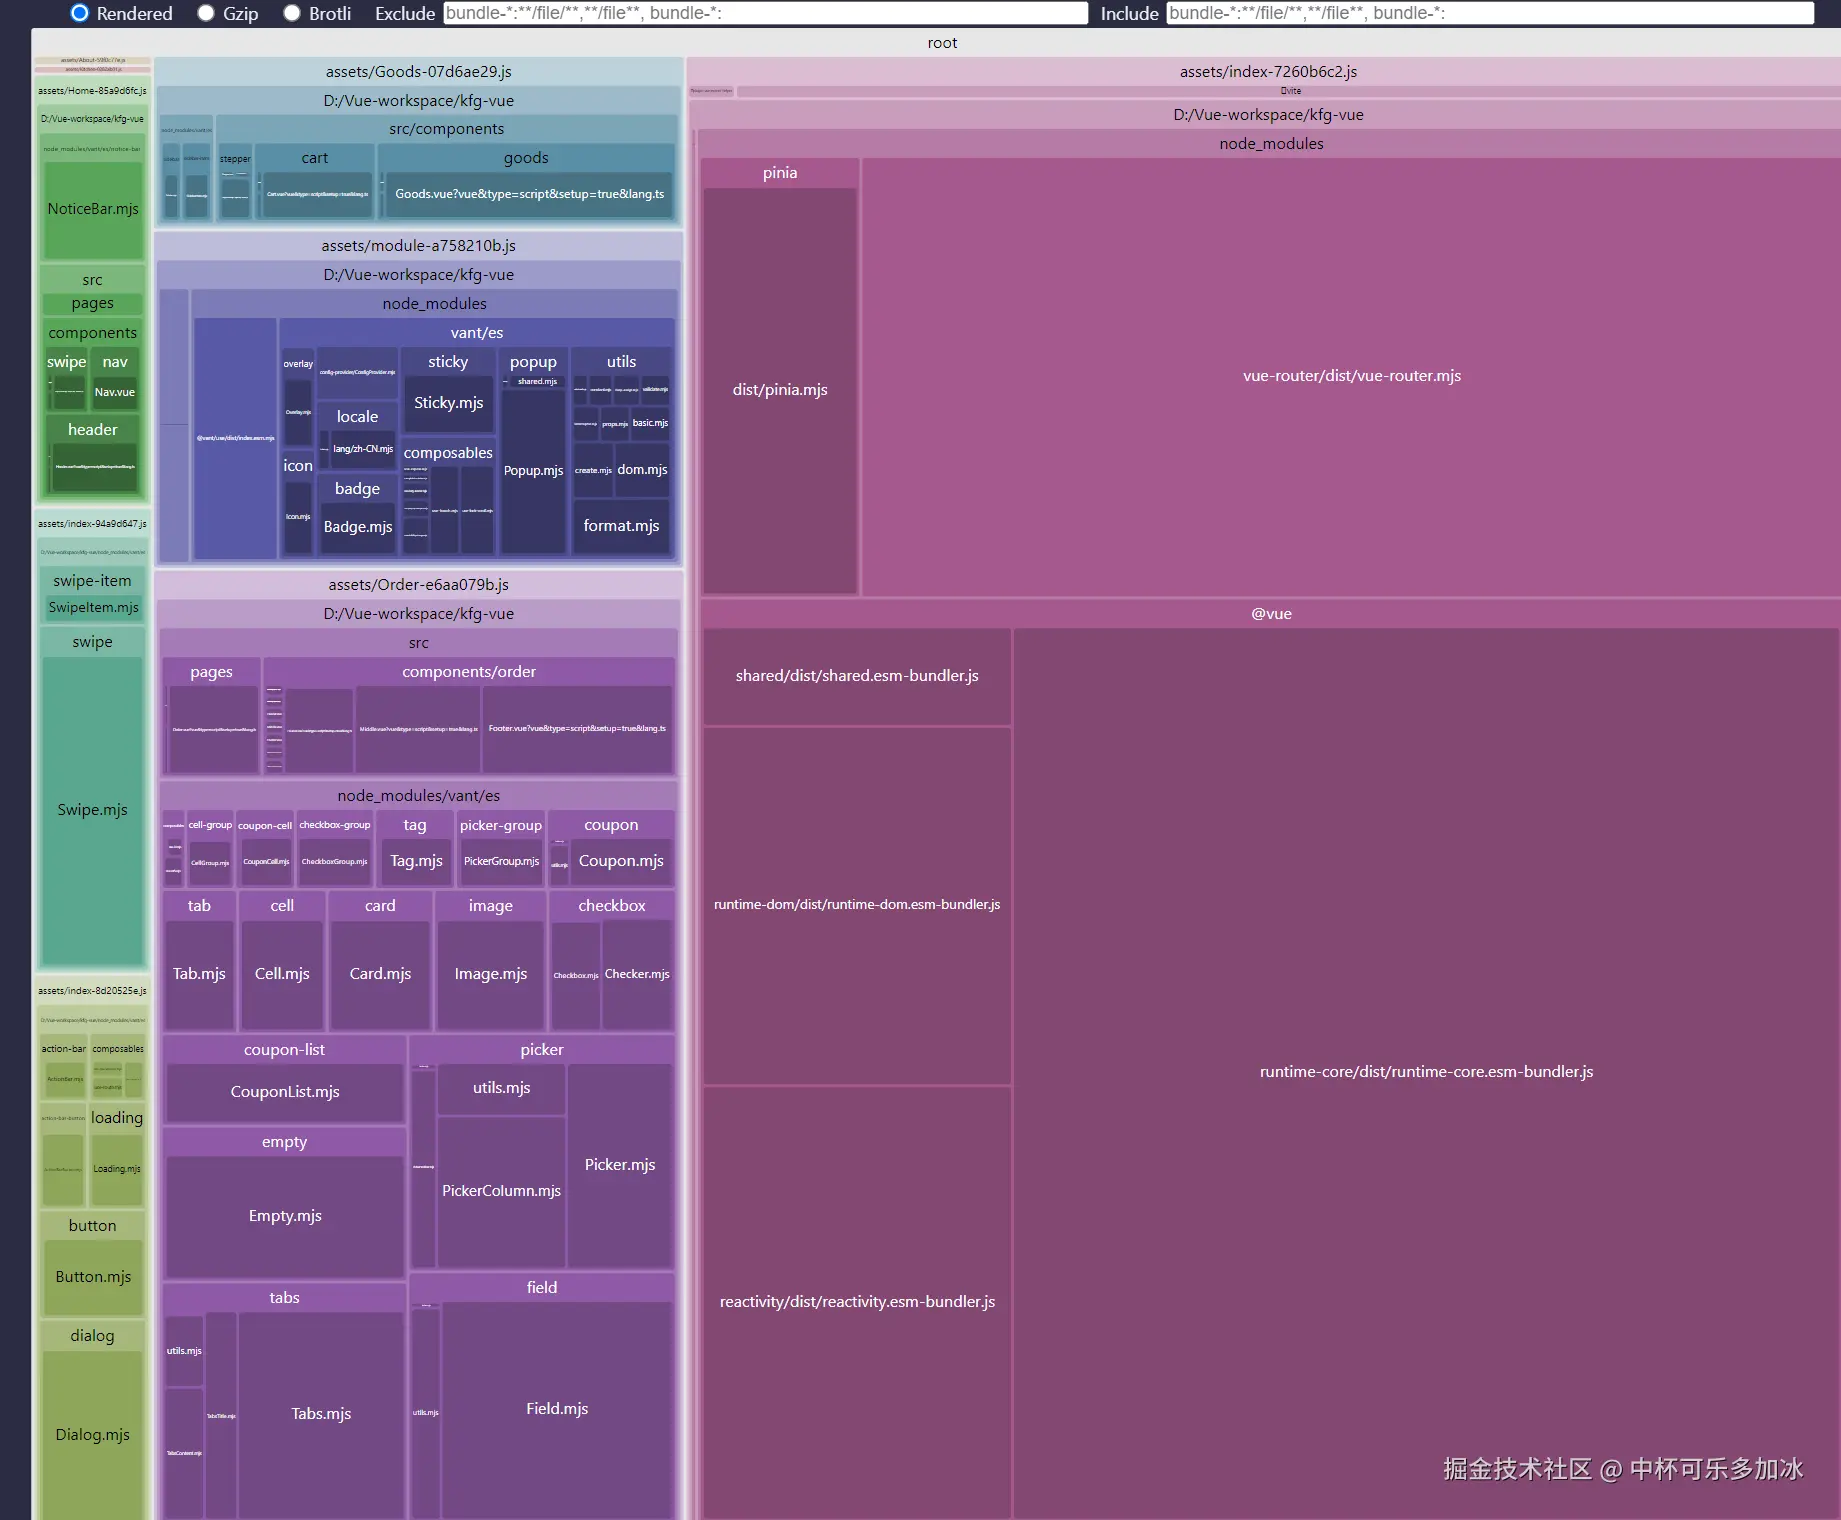Click the dist/pinia.mjs block
Image resolution: width=1841 pixels, height=1520 pixels.
[780, 390]
